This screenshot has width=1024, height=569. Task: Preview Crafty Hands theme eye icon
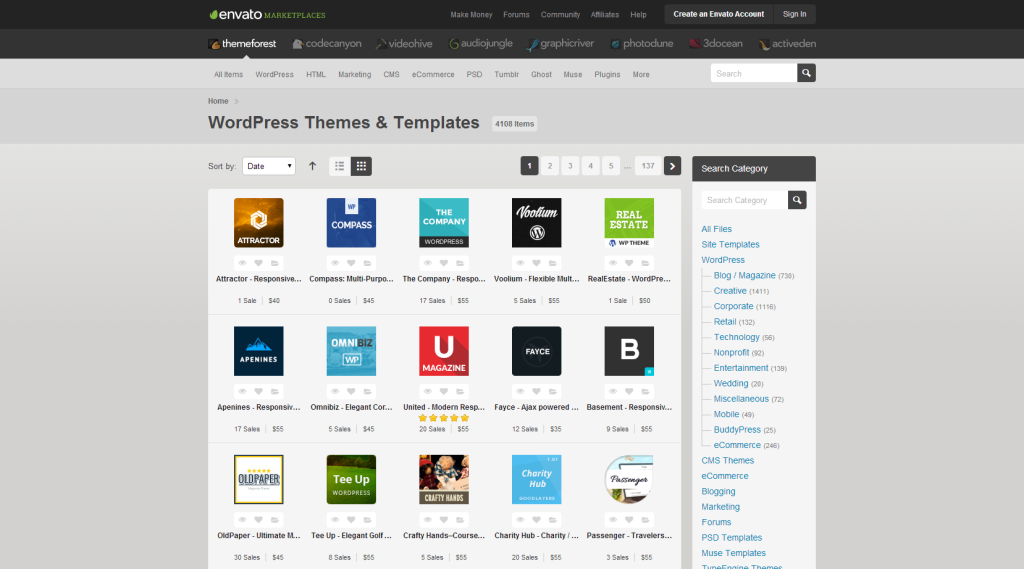tap(428, 520)
